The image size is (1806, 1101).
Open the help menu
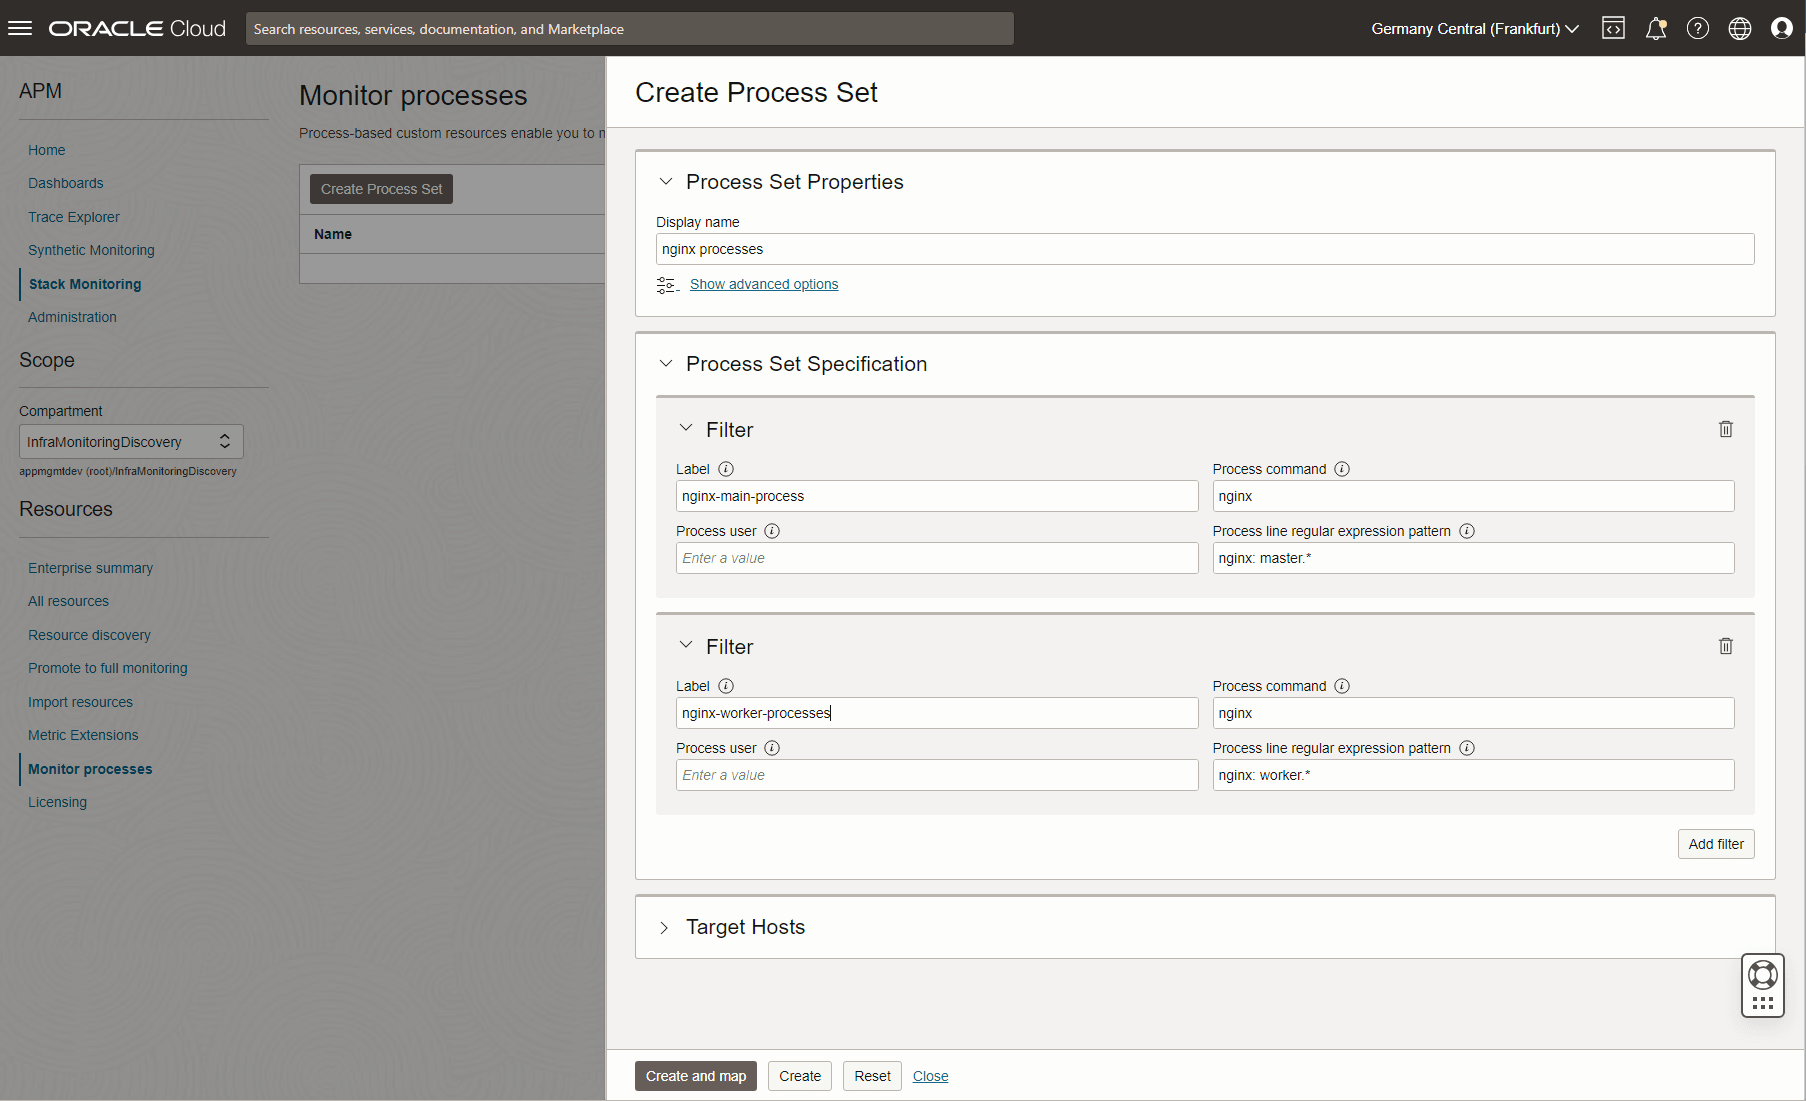click(1697, 28)
